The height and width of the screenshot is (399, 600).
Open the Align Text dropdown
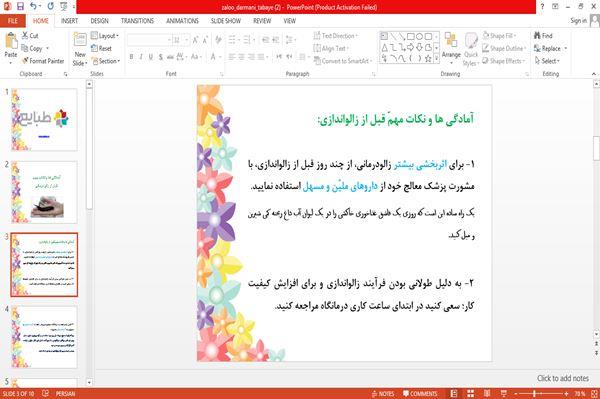click(331, 48)
